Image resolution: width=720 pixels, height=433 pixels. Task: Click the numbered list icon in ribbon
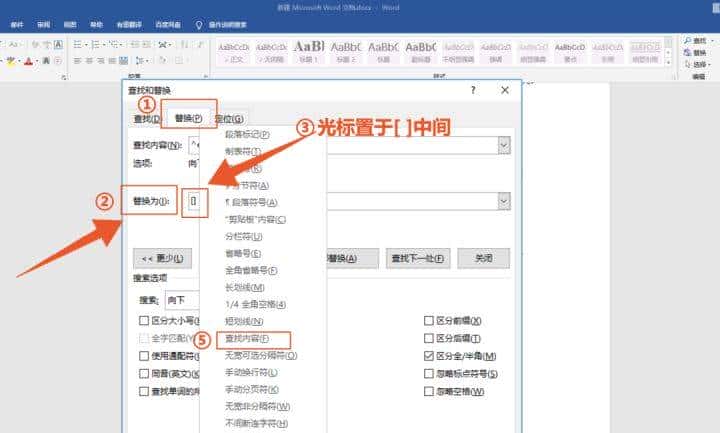pos(95,45)
